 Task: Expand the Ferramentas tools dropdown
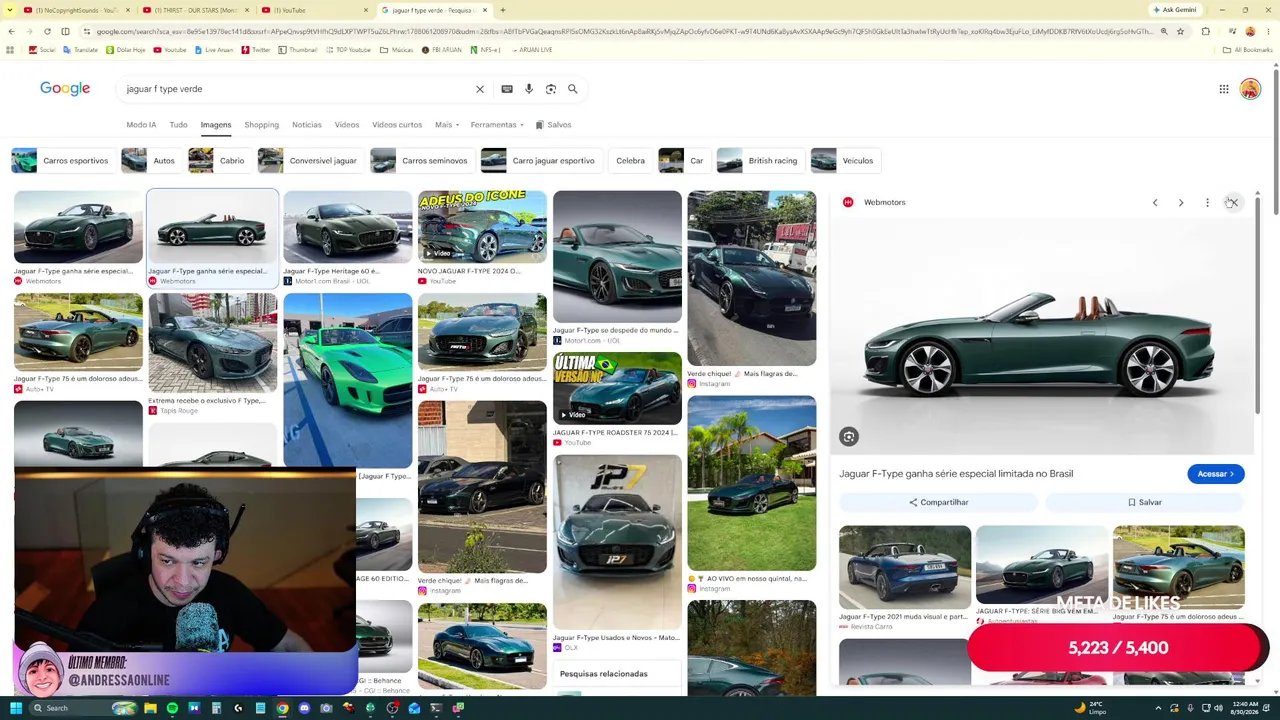point(497,125)
